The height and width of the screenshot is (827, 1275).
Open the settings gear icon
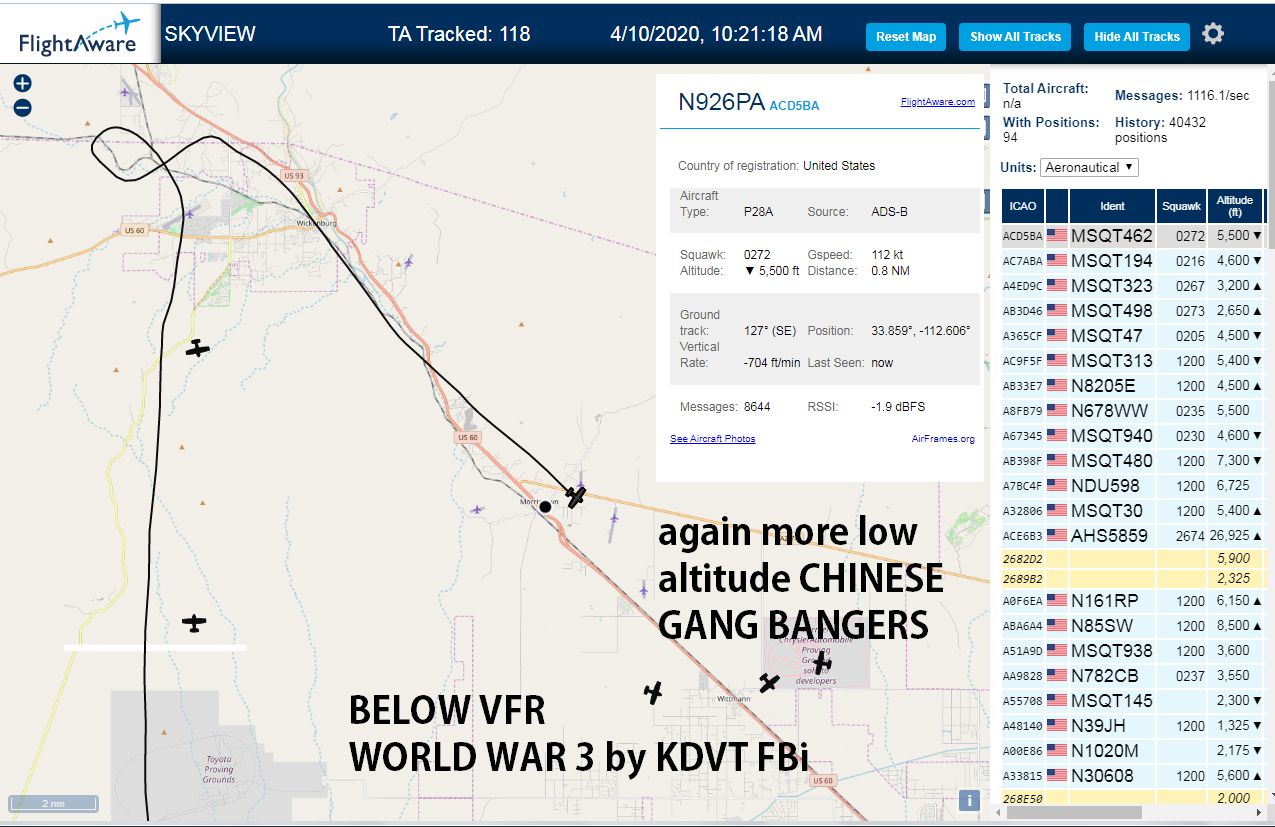[x=1213, y=34]
